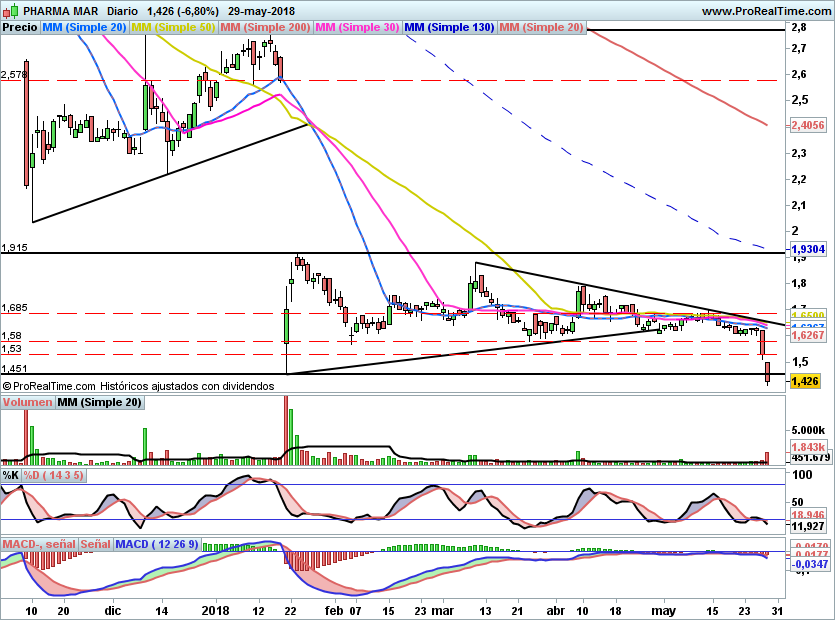Click the candlestick icon next to PHARMA MAR
Viewport: 835px width, 620px height.
pos(11,10)
